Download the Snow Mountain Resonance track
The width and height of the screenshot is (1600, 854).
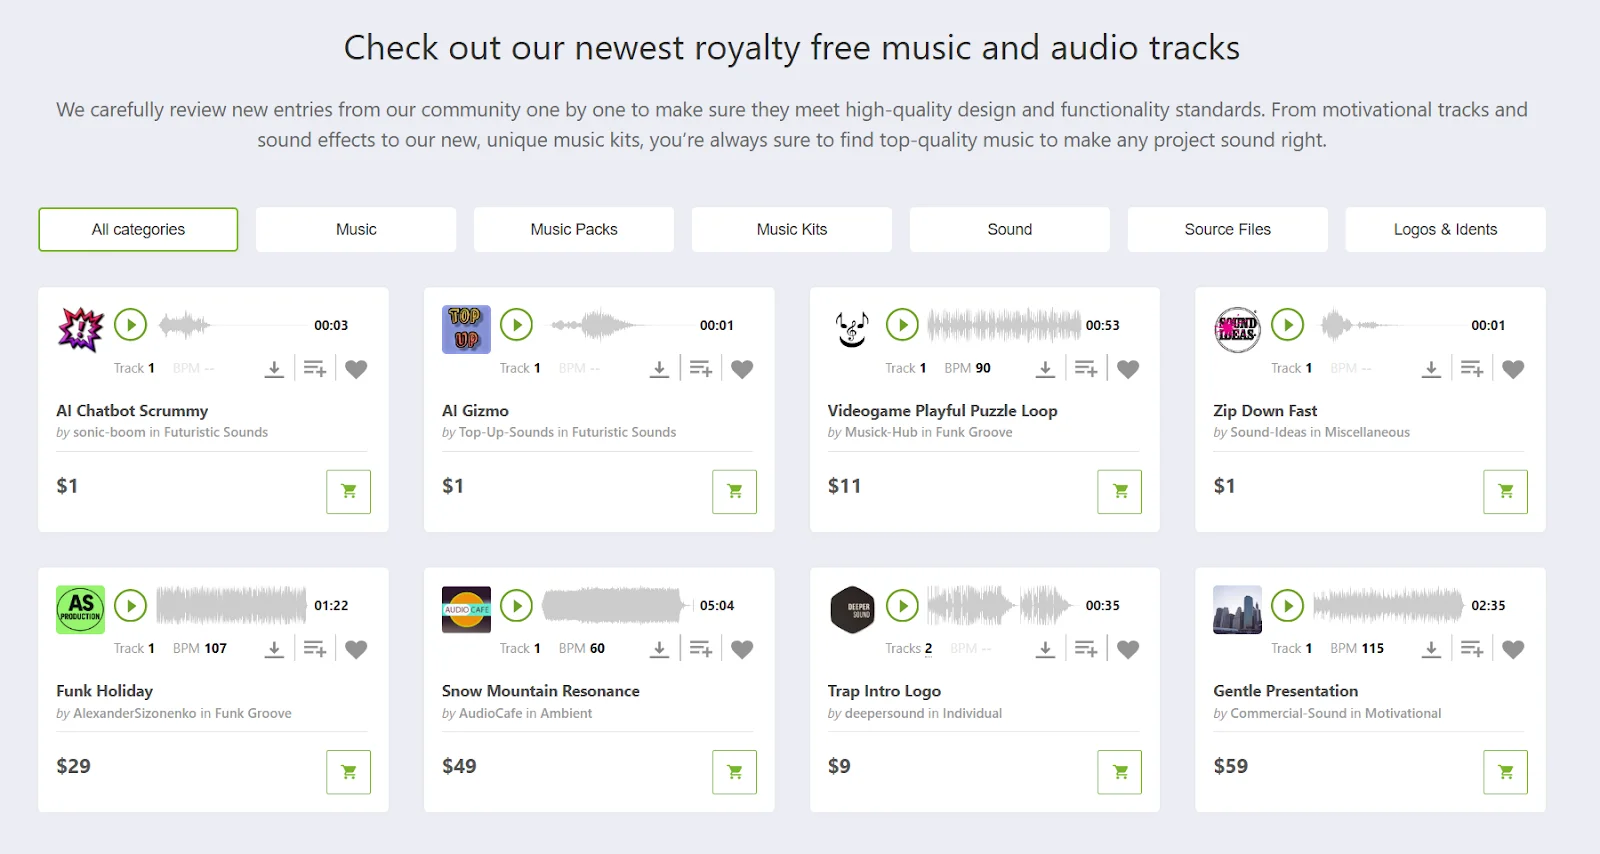[660, 648]
